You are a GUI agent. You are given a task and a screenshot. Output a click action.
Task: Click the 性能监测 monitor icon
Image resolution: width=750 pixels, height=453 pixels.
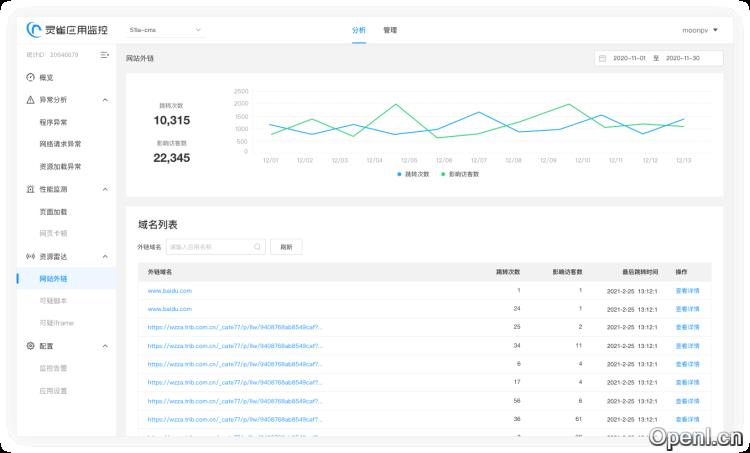[x=30, y=189]
